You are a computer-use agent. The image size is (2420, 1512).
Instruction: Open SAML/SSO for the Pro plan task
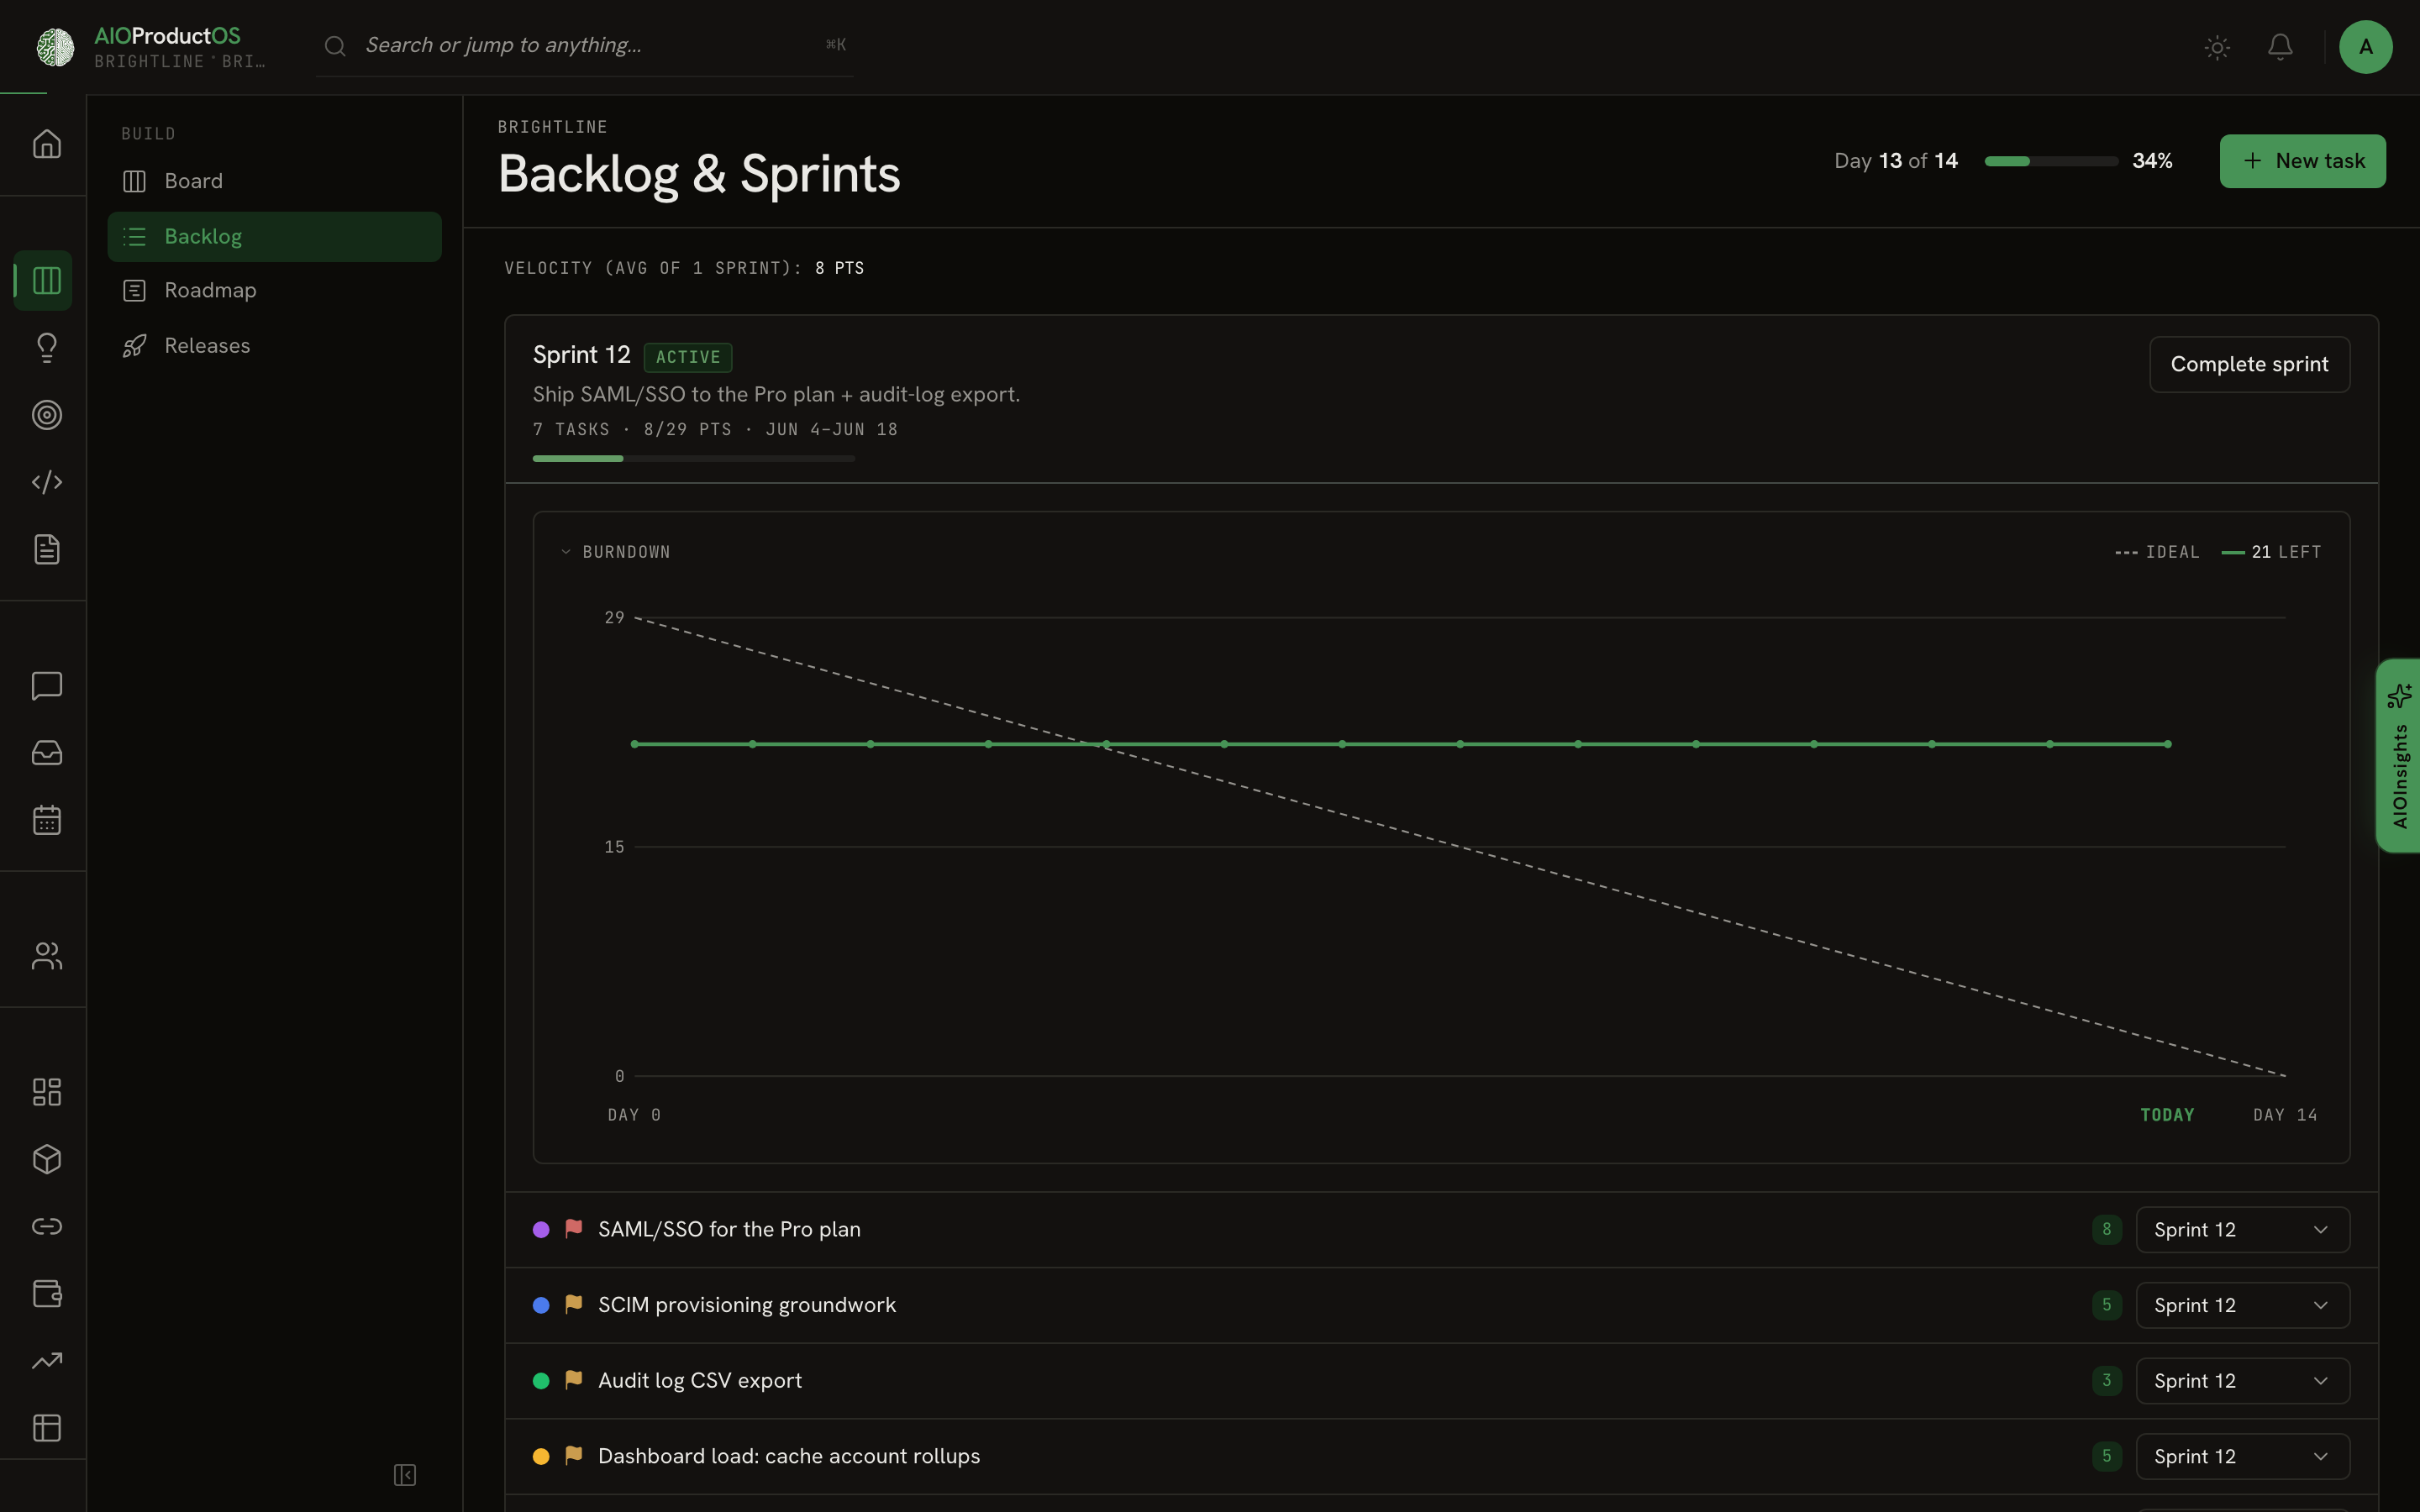729,1229
